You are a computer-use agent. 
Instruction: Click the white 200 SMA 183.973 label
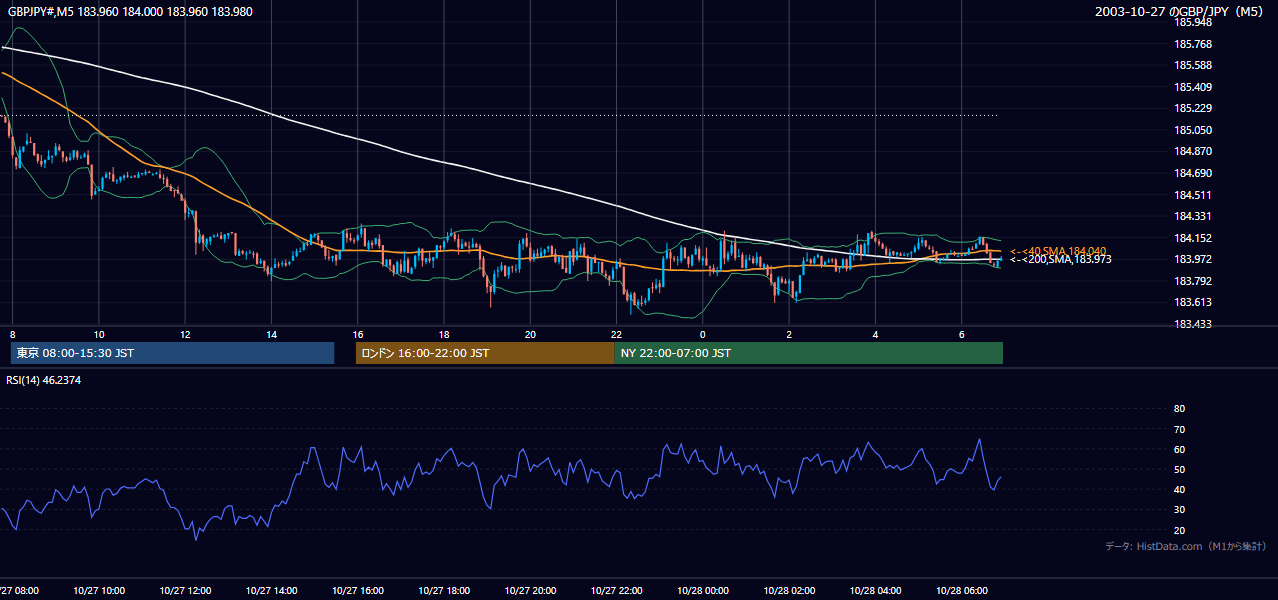[x=1060, y=260]
